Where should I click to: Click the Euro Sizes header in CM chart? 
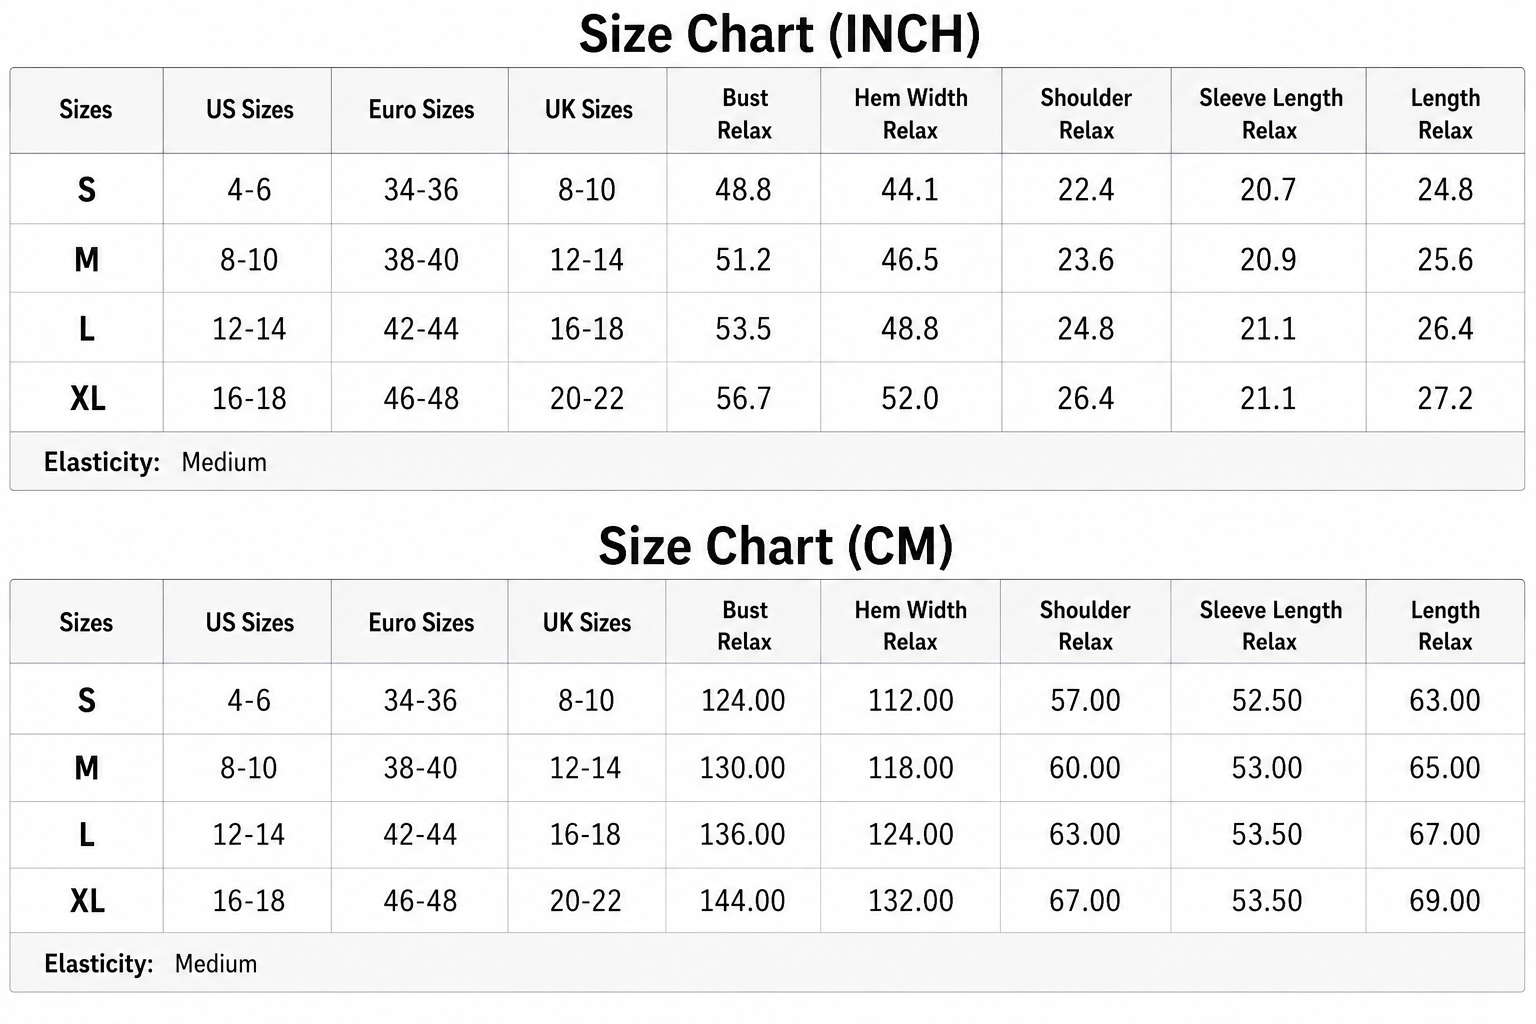[x=421, y=623]
